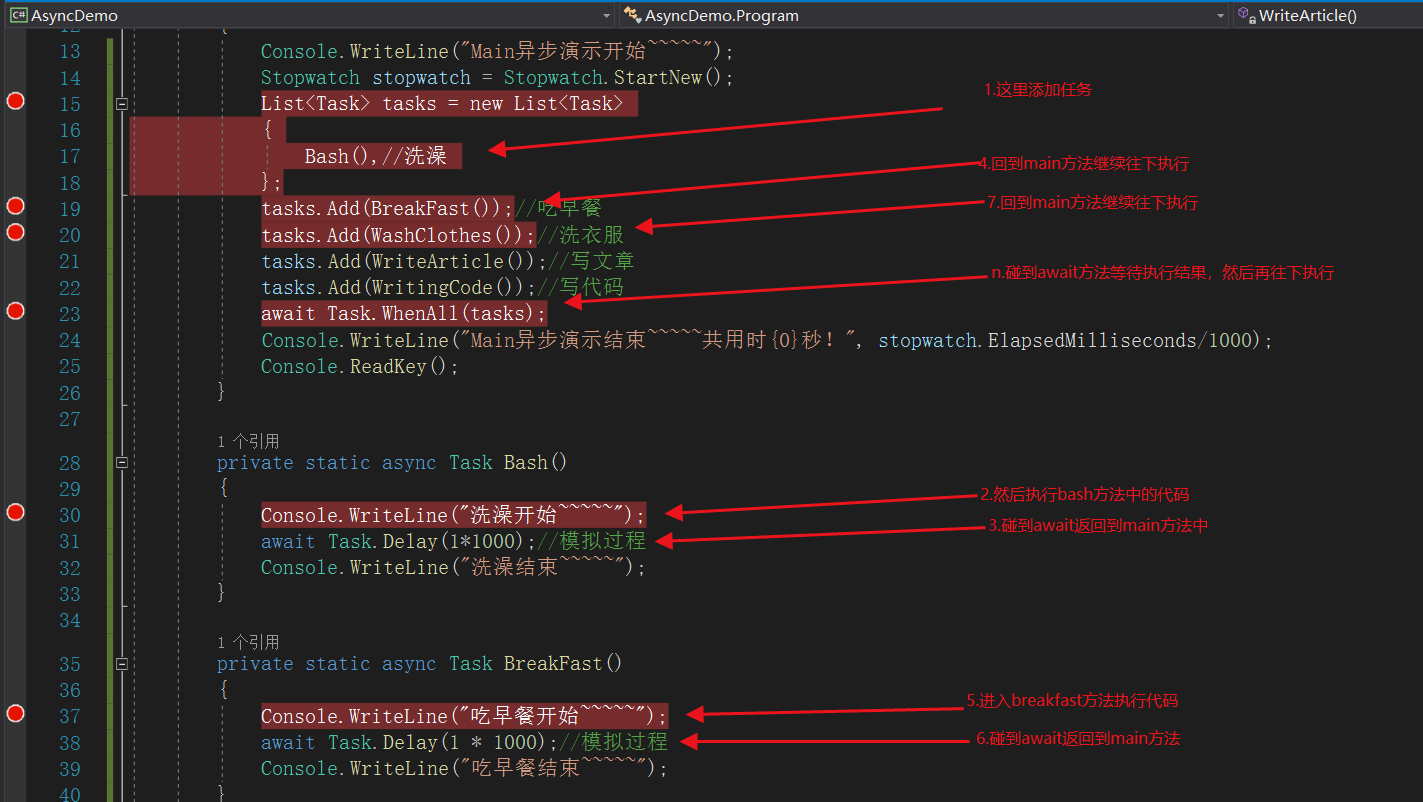Click line number 38
The width and height of the screenshot is (1423, 802).
point(70,742)
